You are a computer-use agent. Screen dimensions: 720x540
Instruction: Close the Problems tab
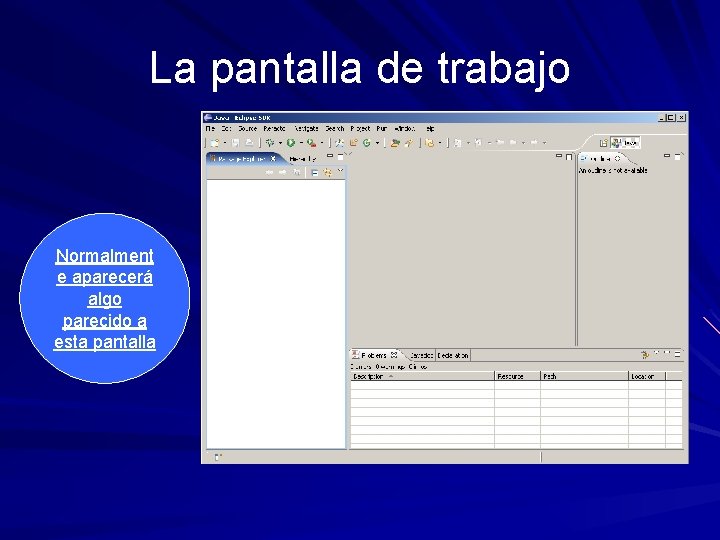(394, 355)
